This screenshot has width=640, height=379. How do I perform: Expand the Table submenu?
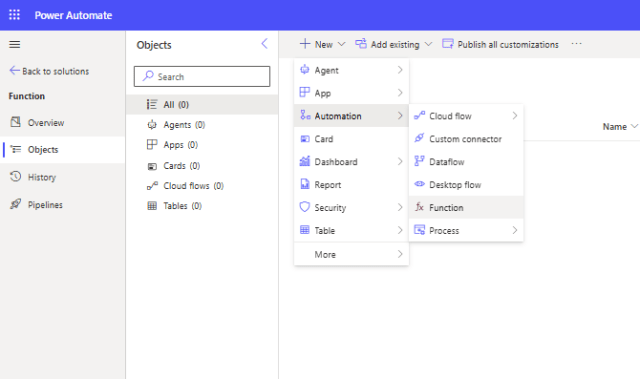pyautogui.click(x=351, y=230)
